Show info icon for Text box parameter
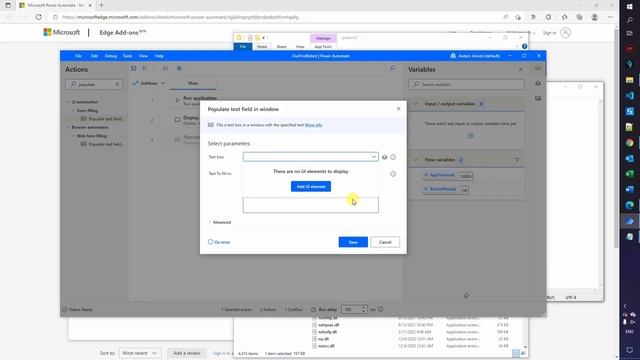Screen dimensions: 640x360 (393, 157)
